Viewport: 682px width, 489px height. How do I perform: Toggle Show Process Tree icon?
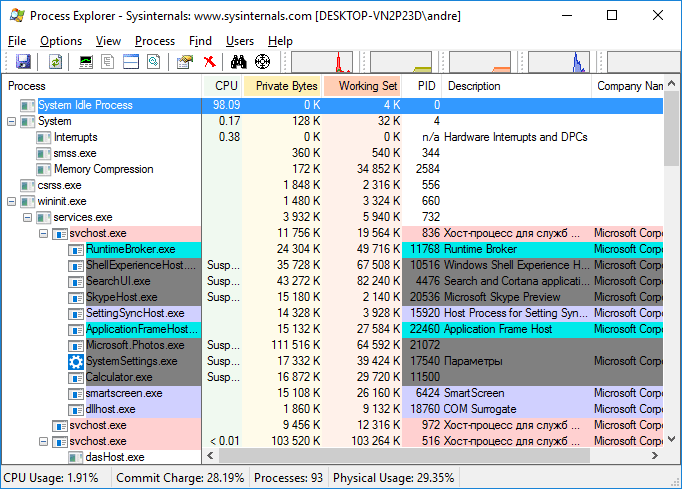coord(107,61)
